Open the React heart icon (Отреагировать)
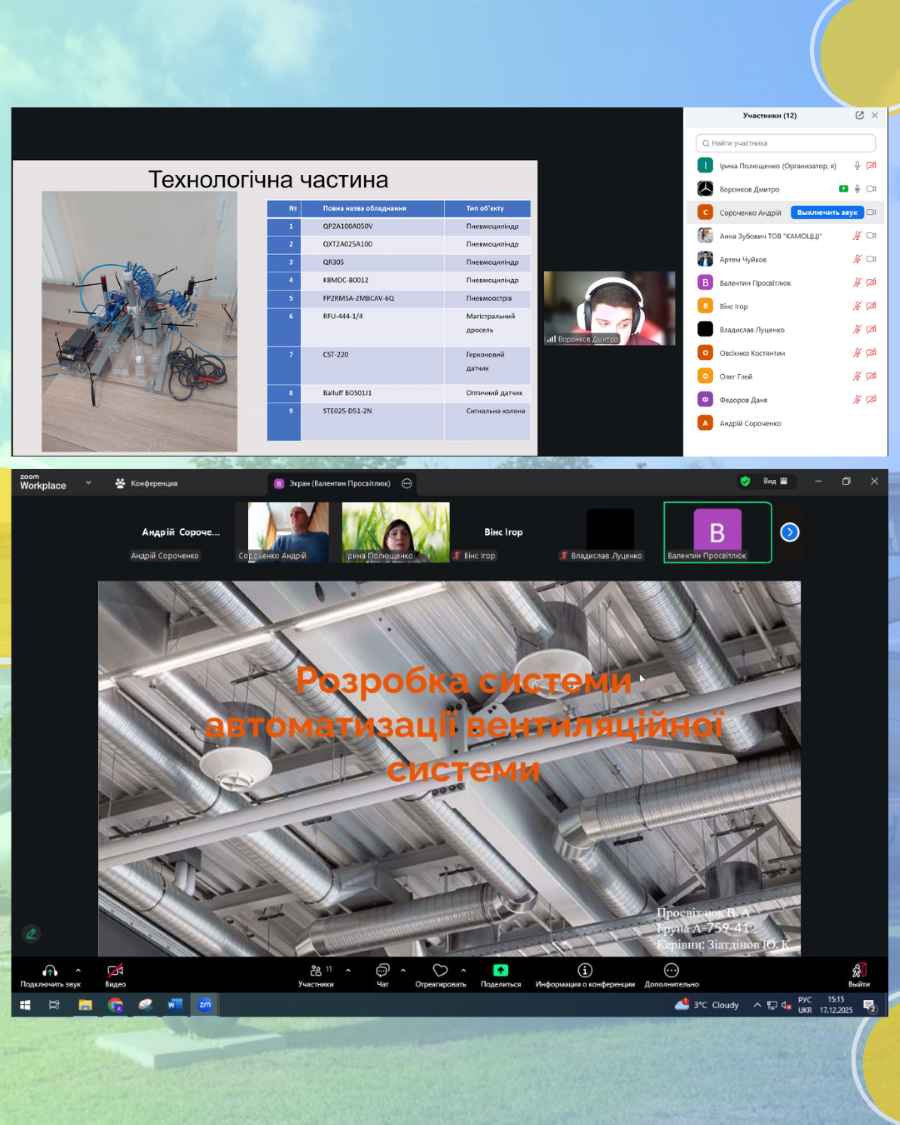 click(x=439, y=970)
